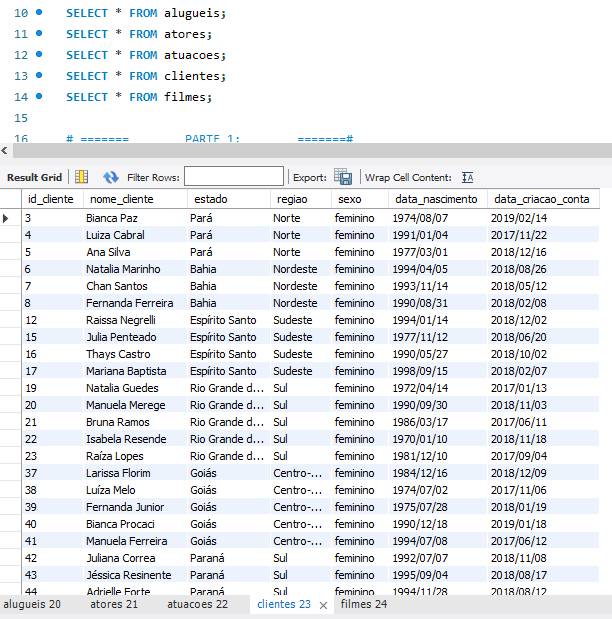Select the filmes 24 result tab
This screenshot has width=612, height=619.
[364, 604]
